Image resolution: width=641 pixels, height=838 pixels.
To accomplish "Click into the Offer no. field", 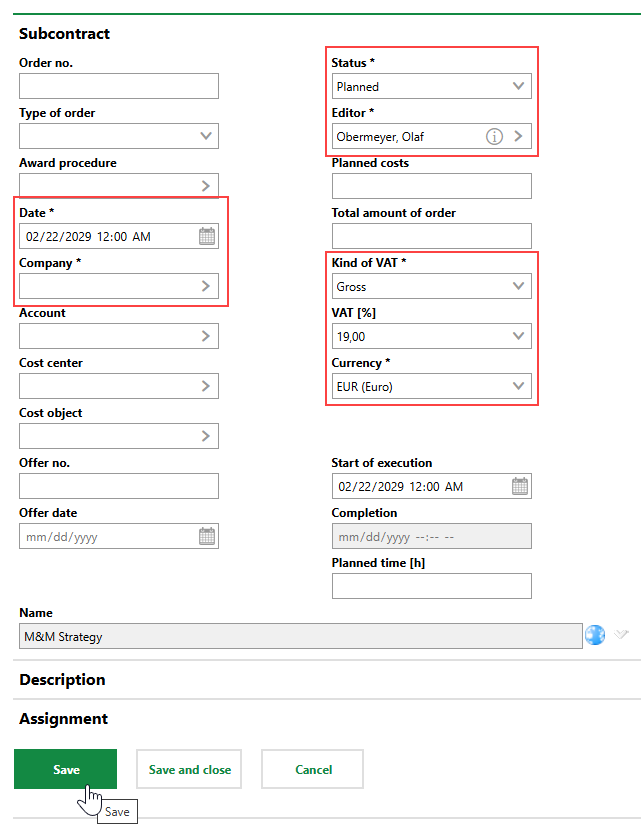I will click(x=119, y=486).
